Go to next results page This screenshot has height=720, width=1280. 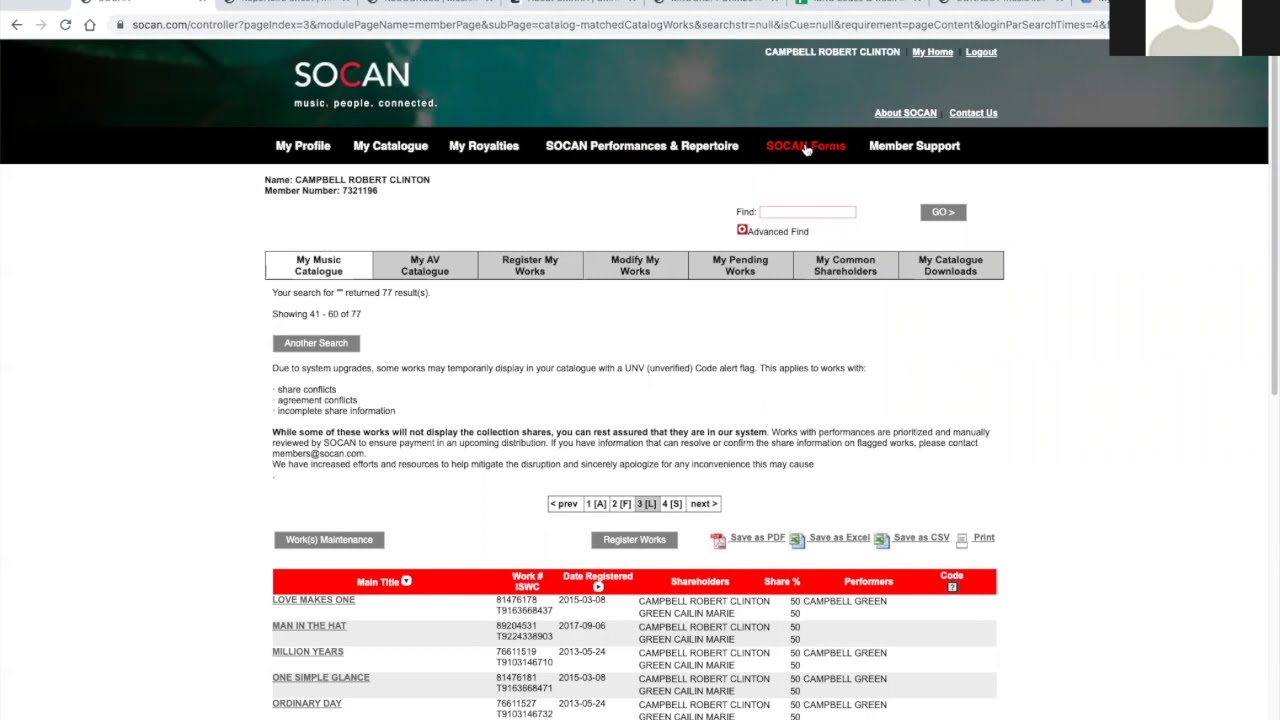pyautogui.click(x=704, y=504)
